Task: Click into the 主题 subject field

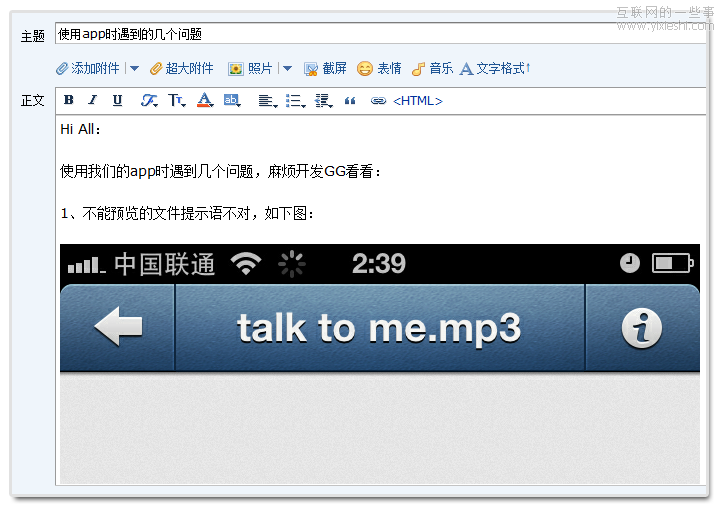Action: tap(380, 34)
